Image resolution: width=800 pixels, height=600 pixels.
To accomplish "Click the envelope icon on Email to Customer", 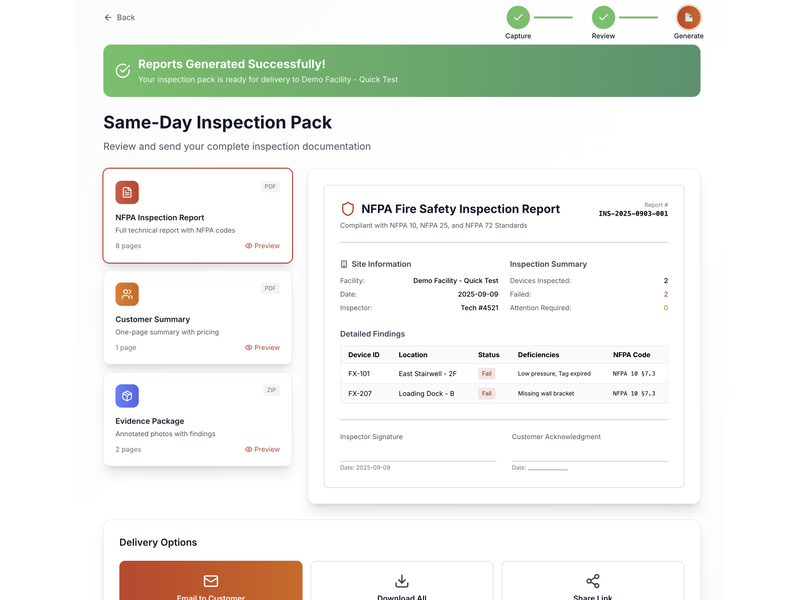I will pos(211,580).
